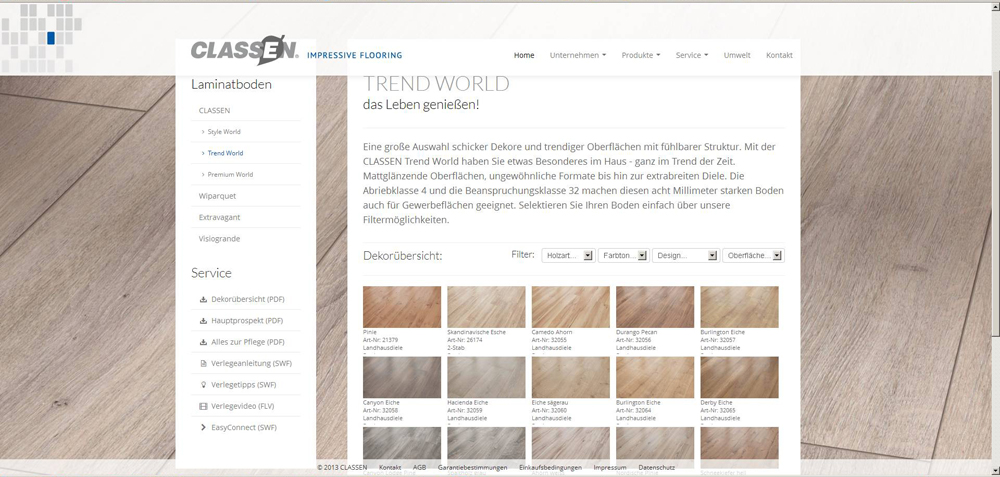Open the Einkaufsbedingungen footer link

click(x=550, y=467)
